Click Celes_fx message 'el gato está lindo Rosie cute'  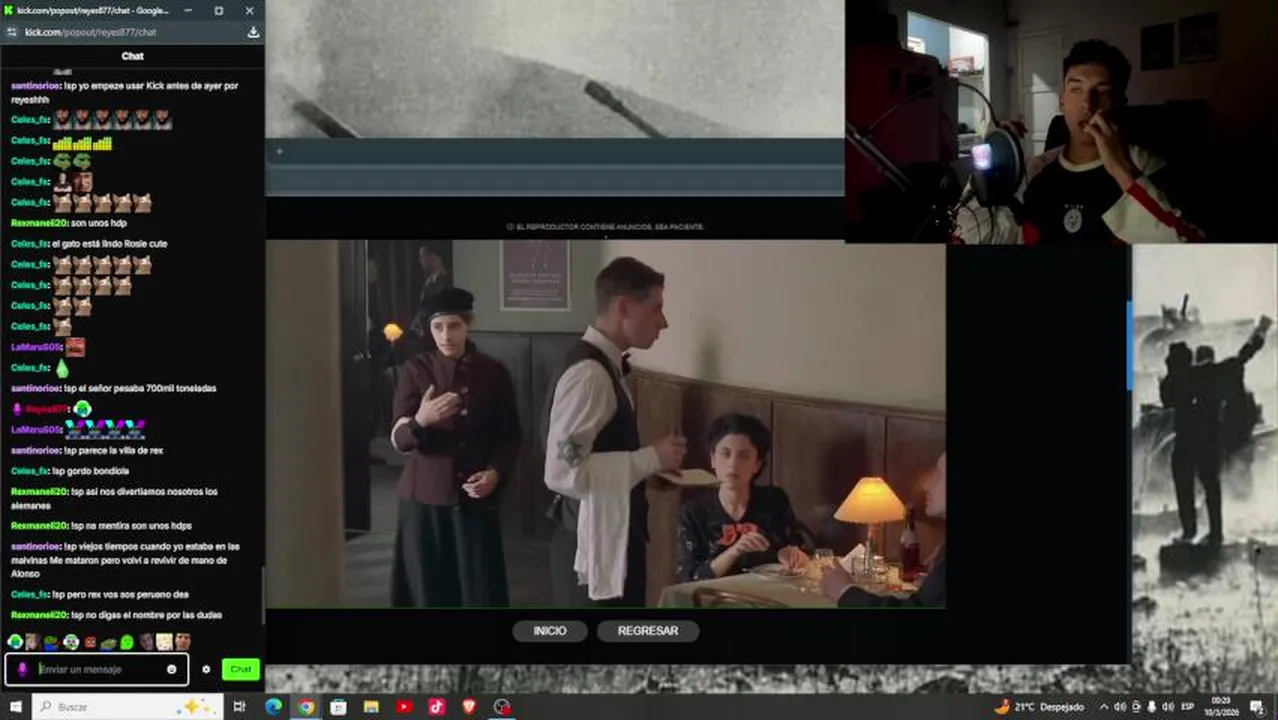click(x=109, y=244)
